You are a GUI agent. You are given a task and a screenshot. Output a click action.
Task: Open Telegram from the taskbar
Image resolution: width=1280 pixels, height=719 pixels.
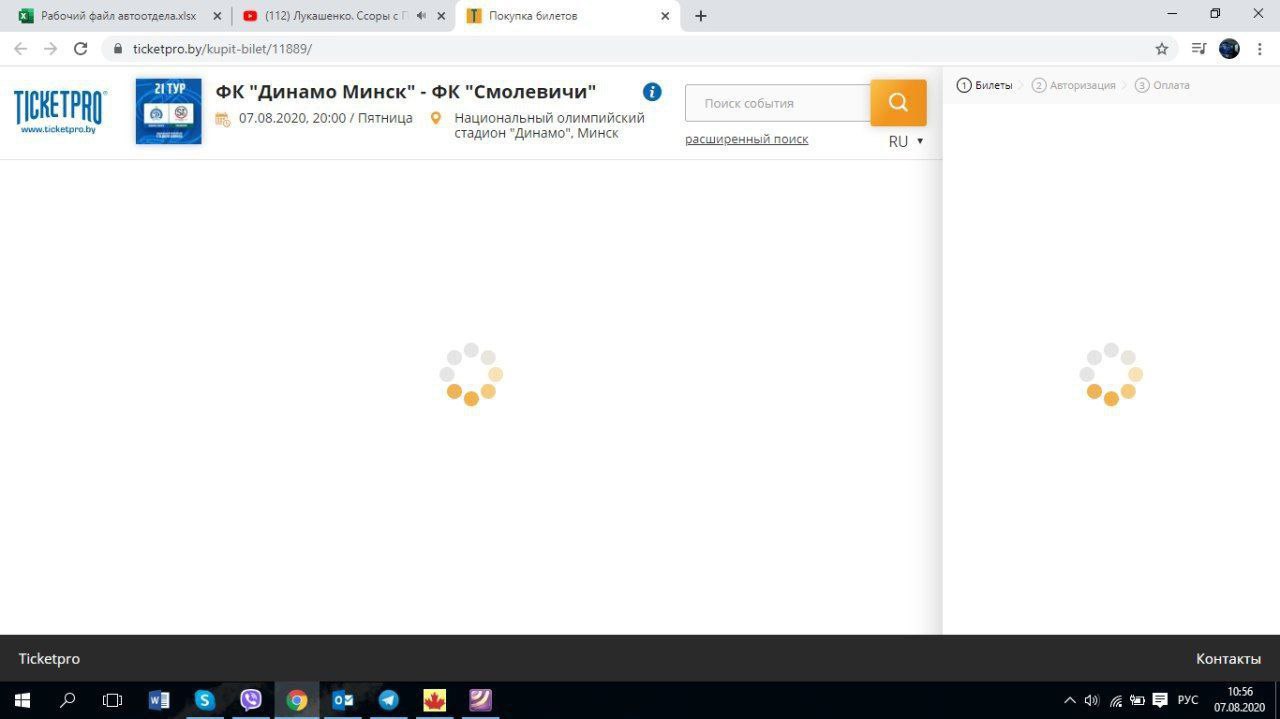388,700
